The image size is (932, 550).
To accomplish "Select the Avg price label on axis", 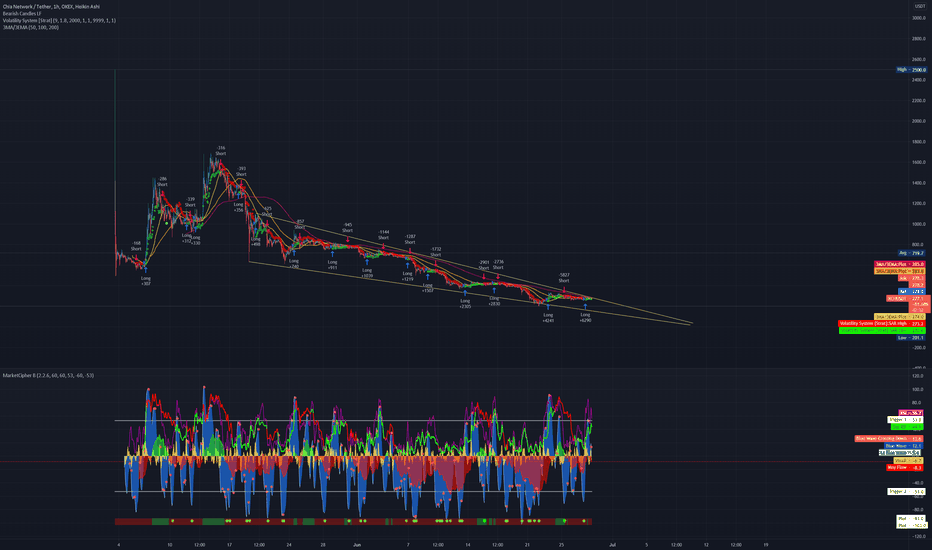I will pyautogui.click(x=911, y=253).
